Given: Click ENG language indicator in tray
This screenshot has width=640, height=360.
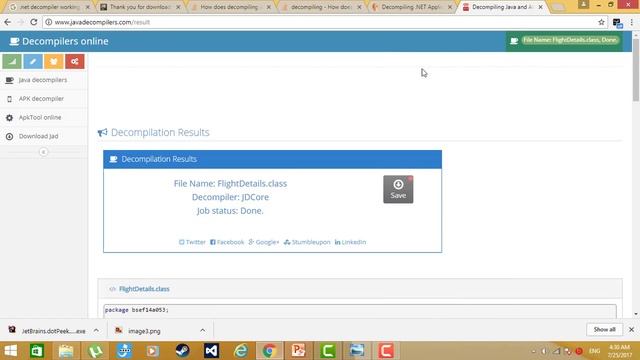Looking at the screenshot, I should [594, 351].
